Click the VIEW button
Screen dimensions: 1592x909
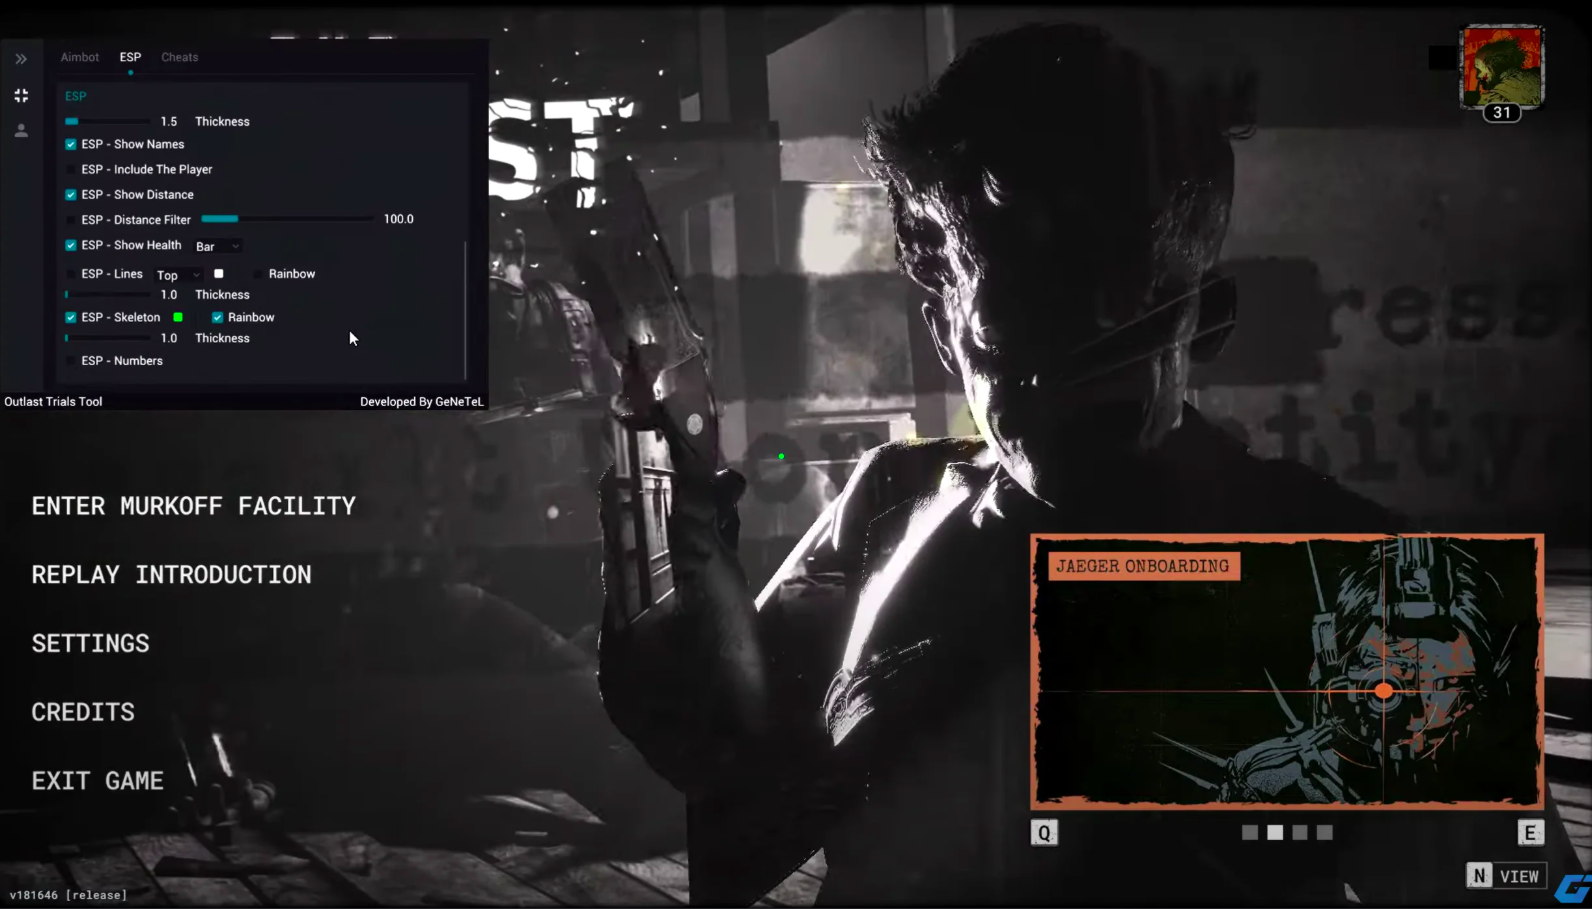click(1519, 876)
